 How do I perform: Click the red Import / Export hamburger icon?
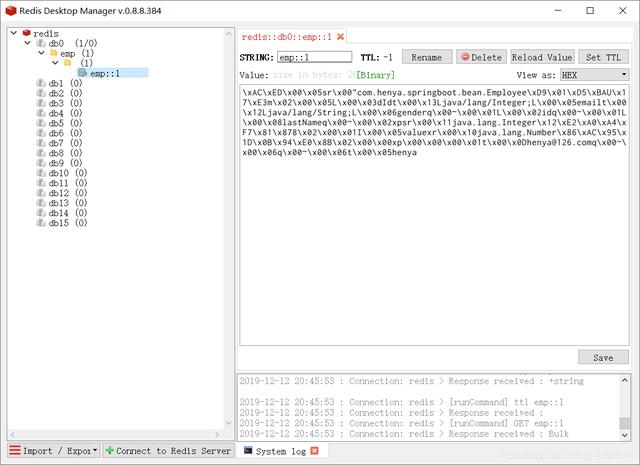[x=15, y=450]
